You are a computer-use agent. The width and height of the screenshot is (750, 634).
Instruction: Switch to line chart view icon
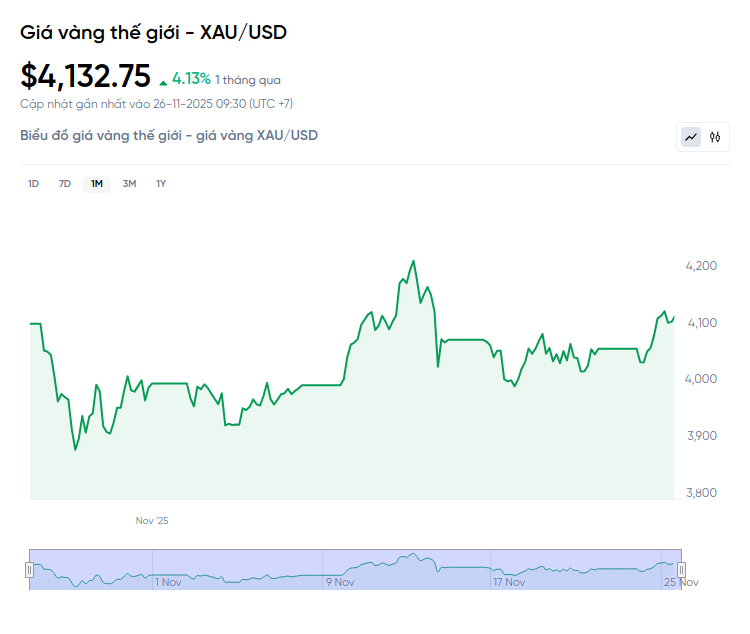691,137
